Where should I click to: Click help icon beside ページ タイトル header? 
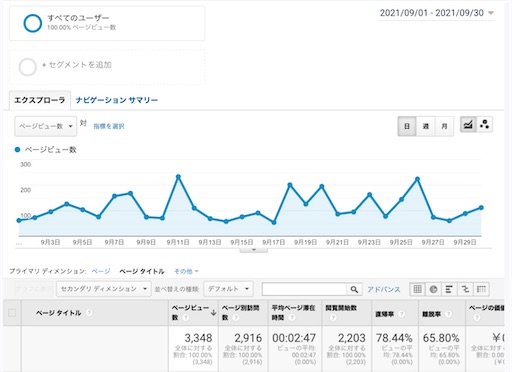coord(89,313)
